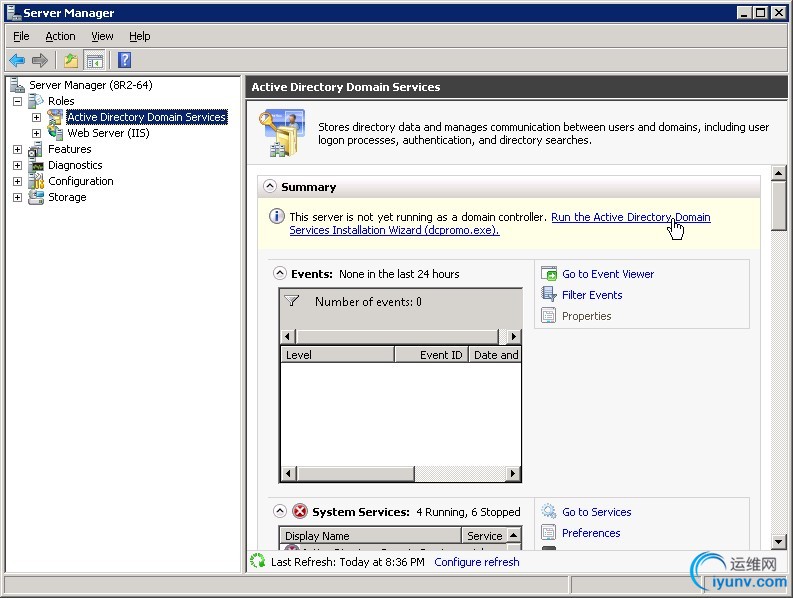Click the Go to Event Viewer icon
The width and height of the screenshot is (793, 598).
click(x=549, y=274)
